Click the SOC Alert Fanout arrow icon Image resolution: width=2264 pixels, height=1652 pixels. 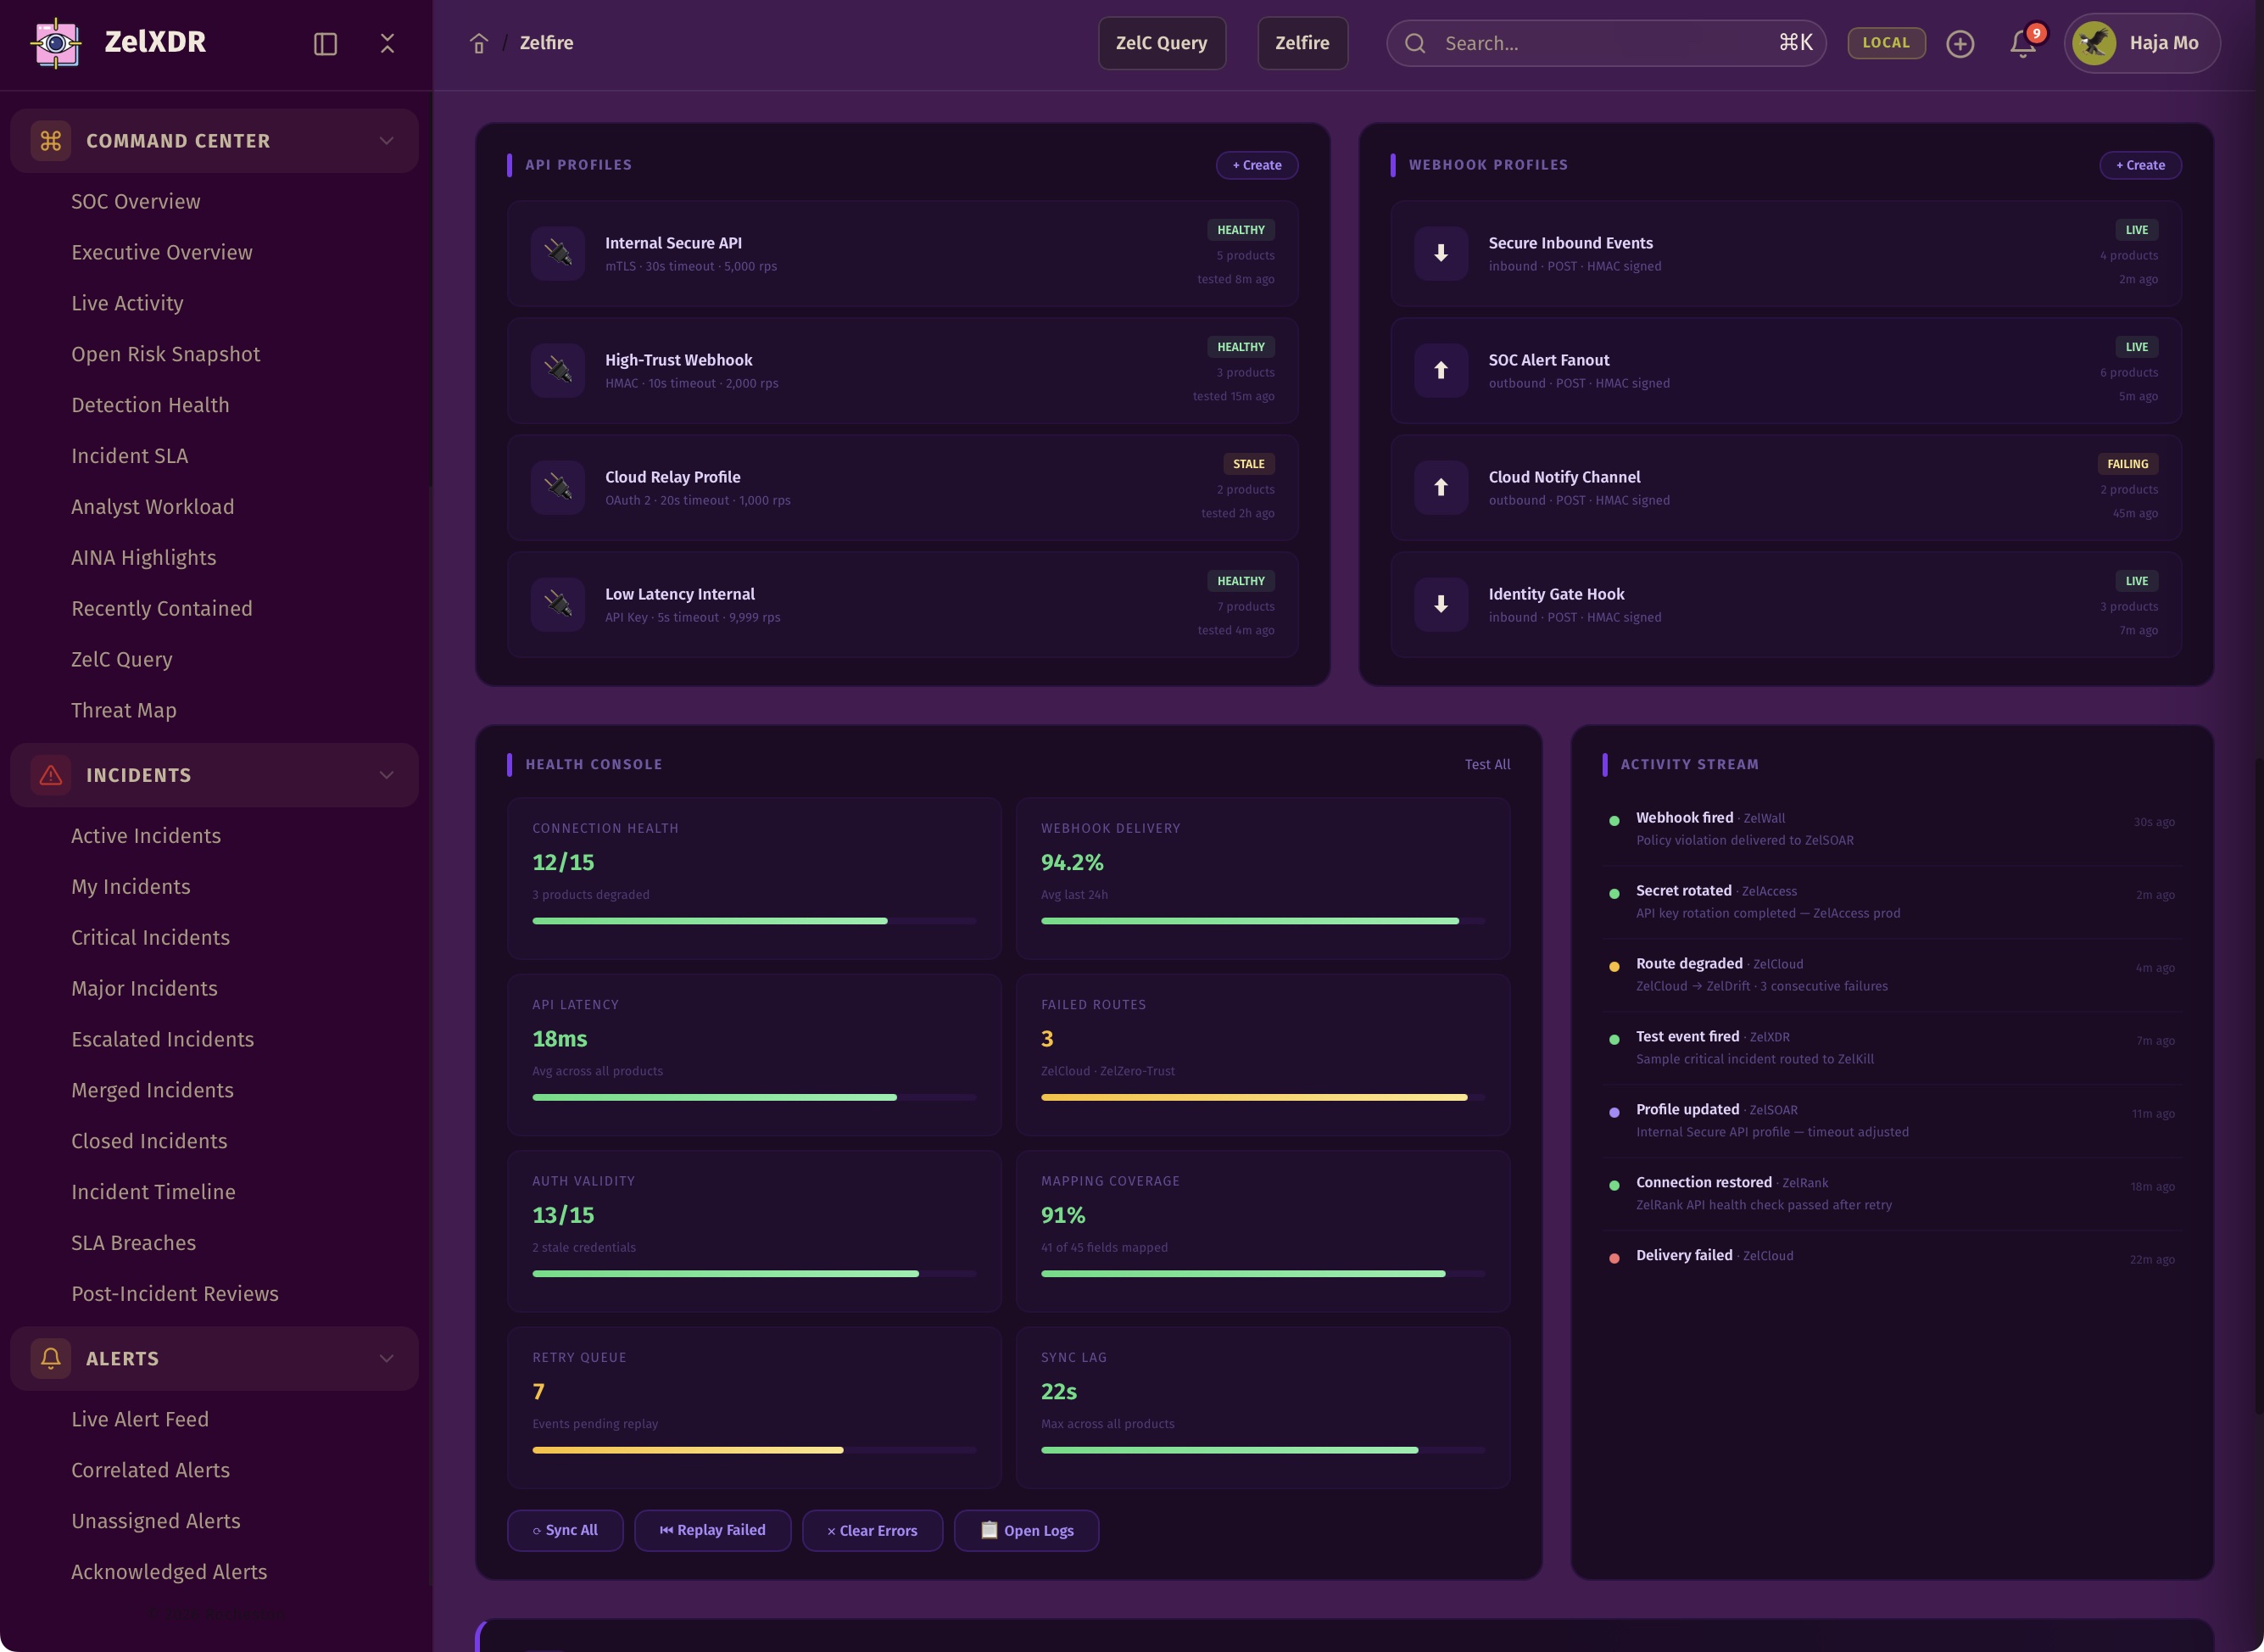(x=1440, y=370)
